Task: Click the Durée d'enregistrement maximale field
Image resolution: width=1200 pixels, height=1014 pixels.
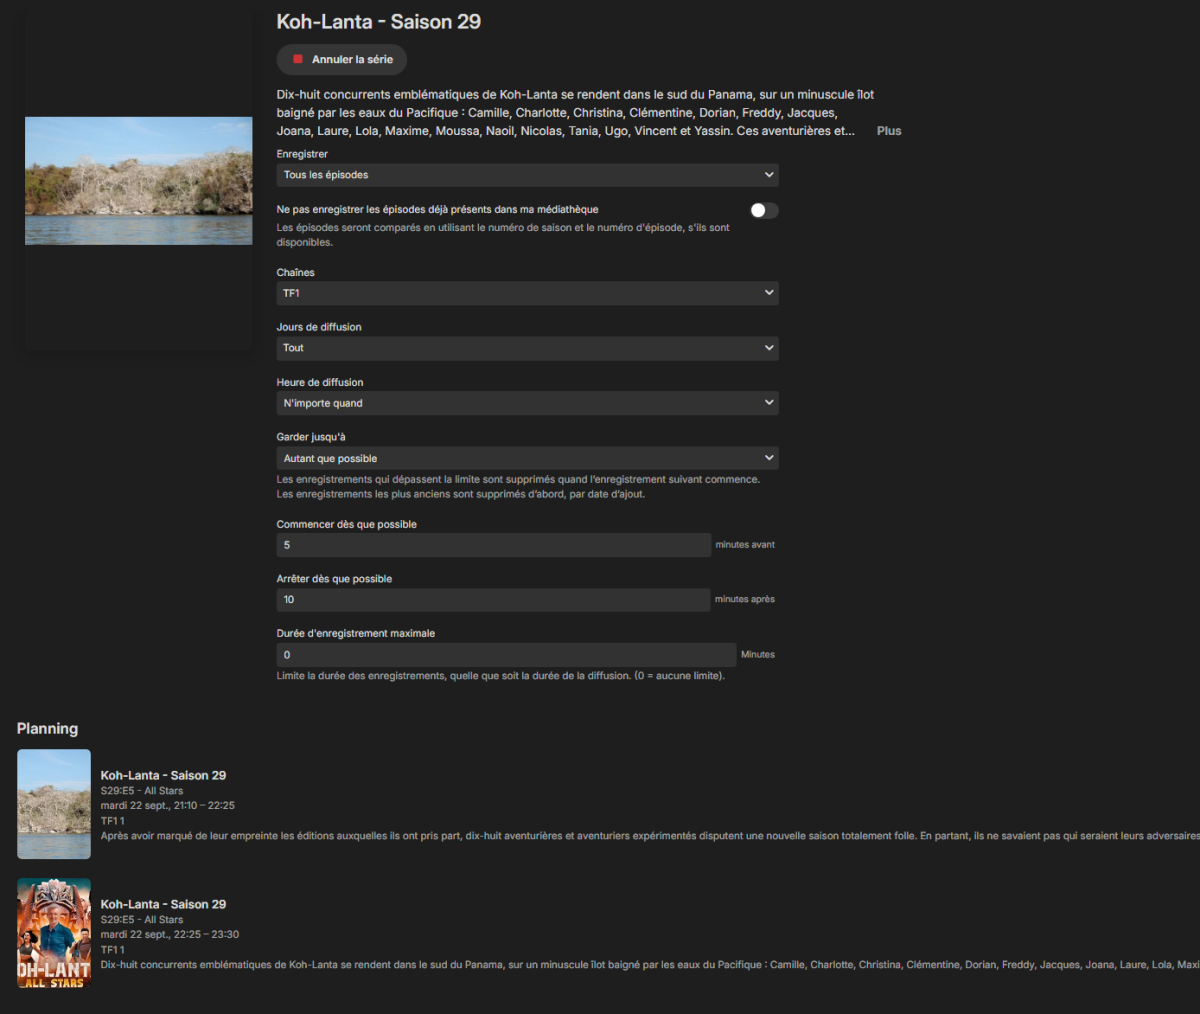Action: click(x=506, y=655)
